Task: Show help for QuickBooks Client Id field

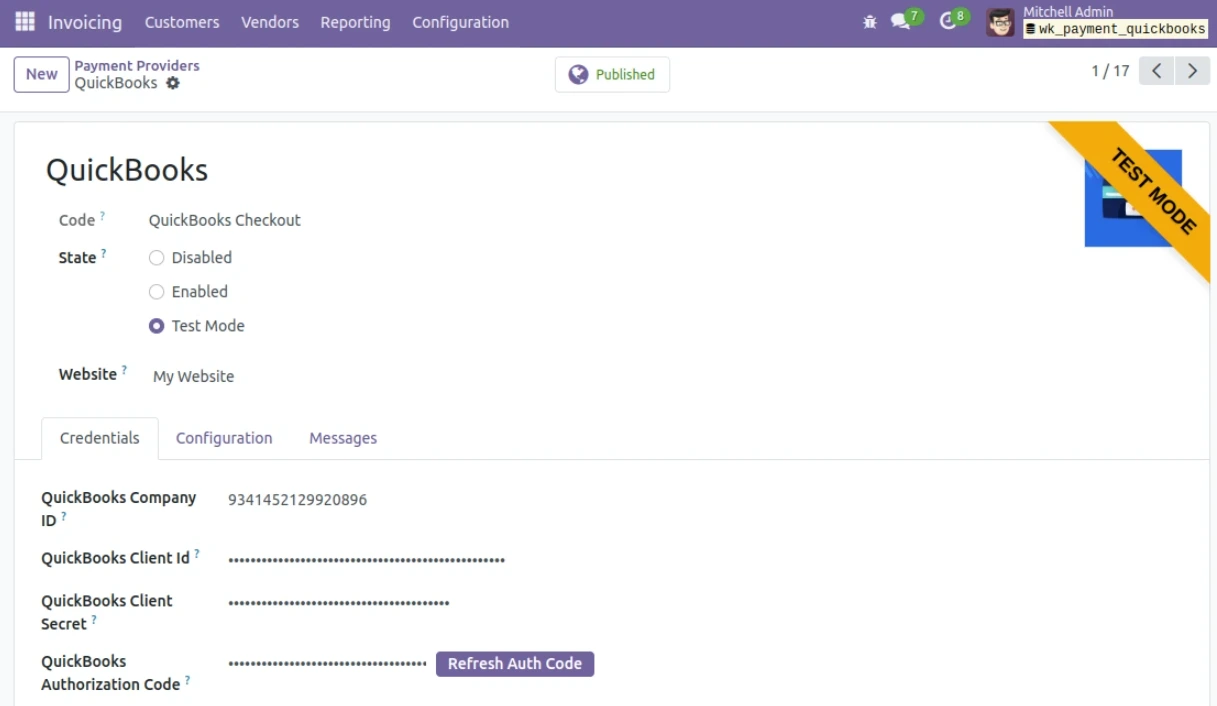Action: (x=199, y=552)
